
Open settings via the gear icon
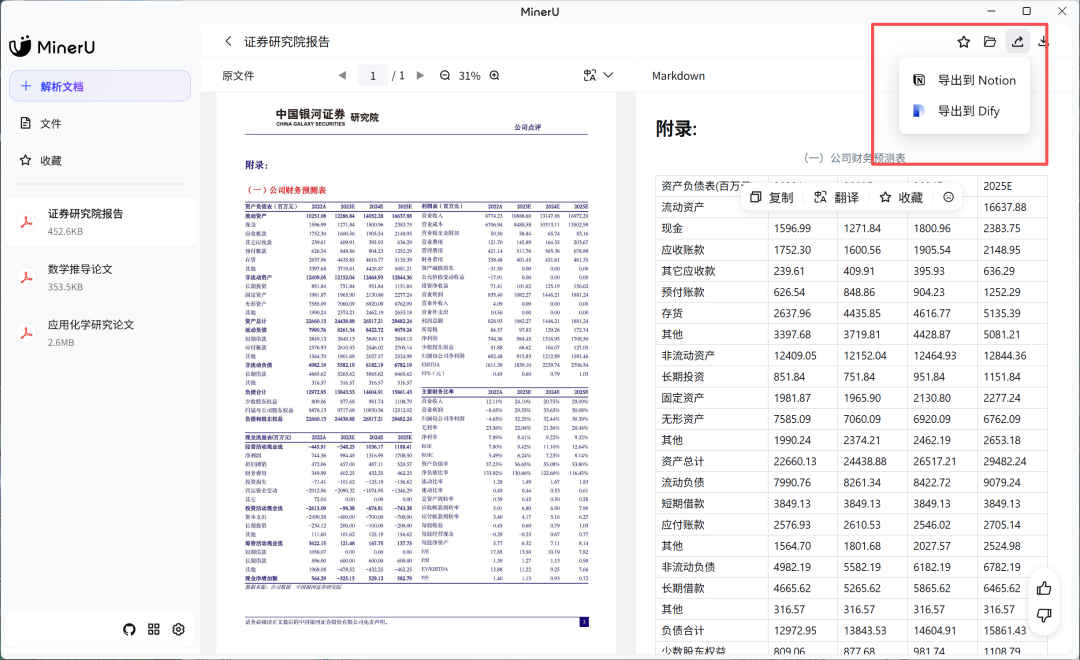tap(179, 629)
